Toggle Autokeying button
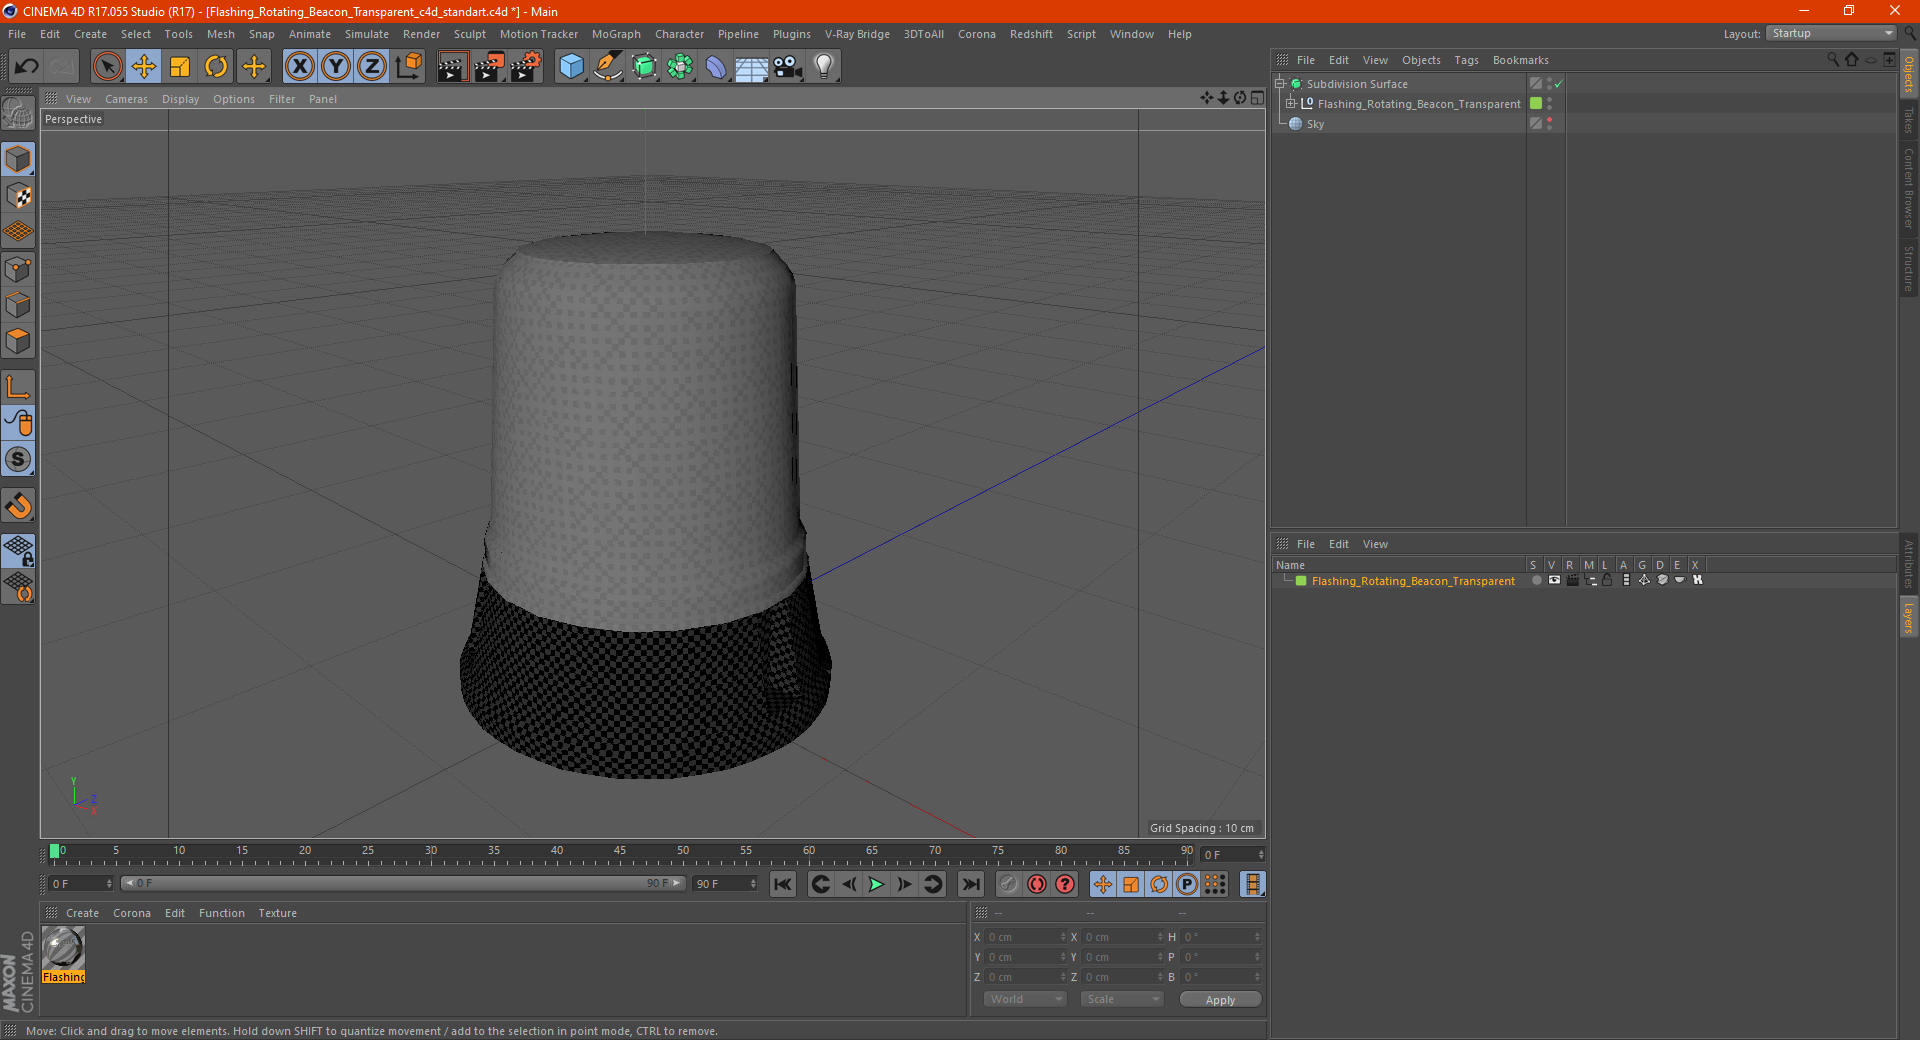1920x1040 pixels. coord(1037,884)
